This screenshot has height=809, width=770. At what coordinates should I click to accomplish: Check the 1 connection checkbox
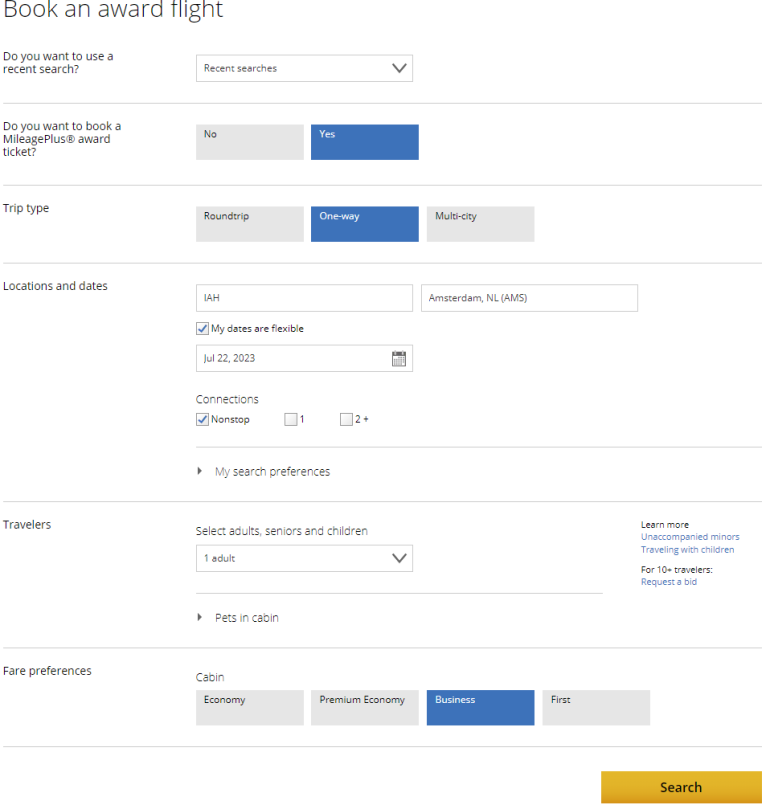point(291,420)
